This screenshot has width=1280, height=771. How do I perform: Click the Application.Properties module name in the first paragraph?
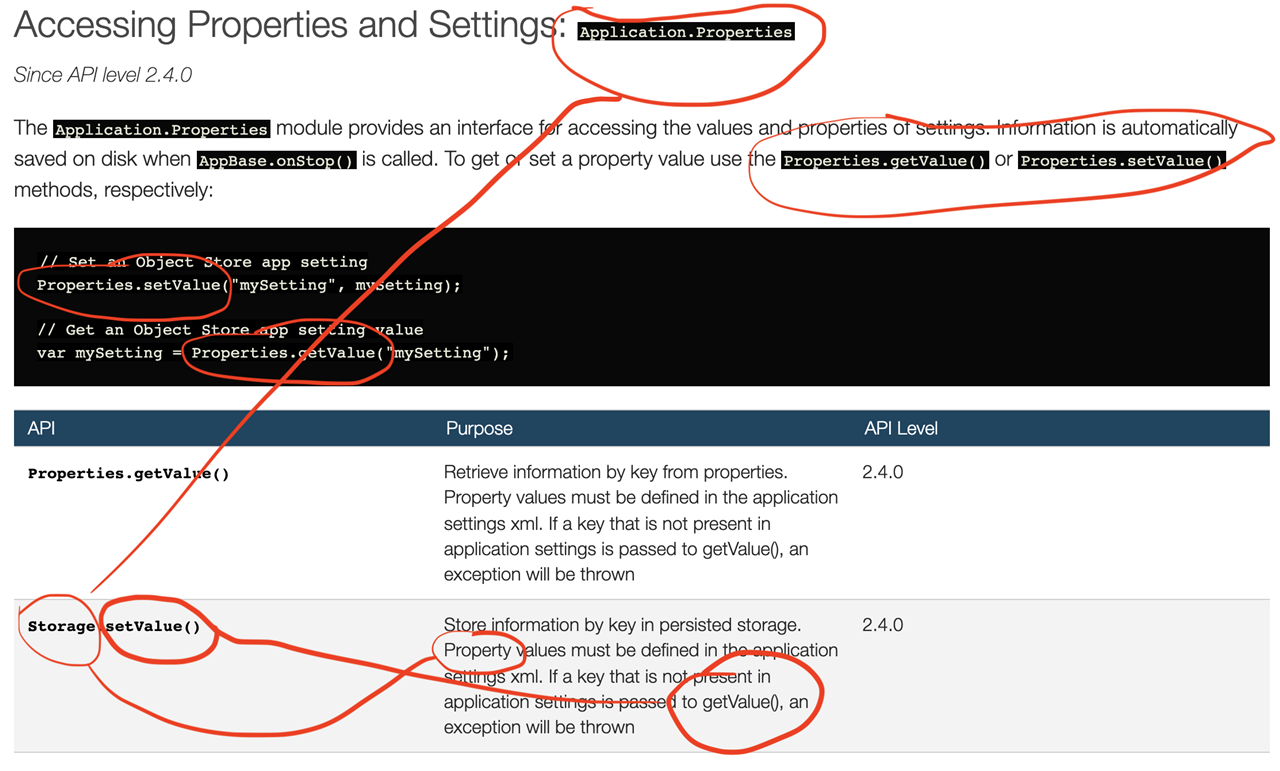161,129
